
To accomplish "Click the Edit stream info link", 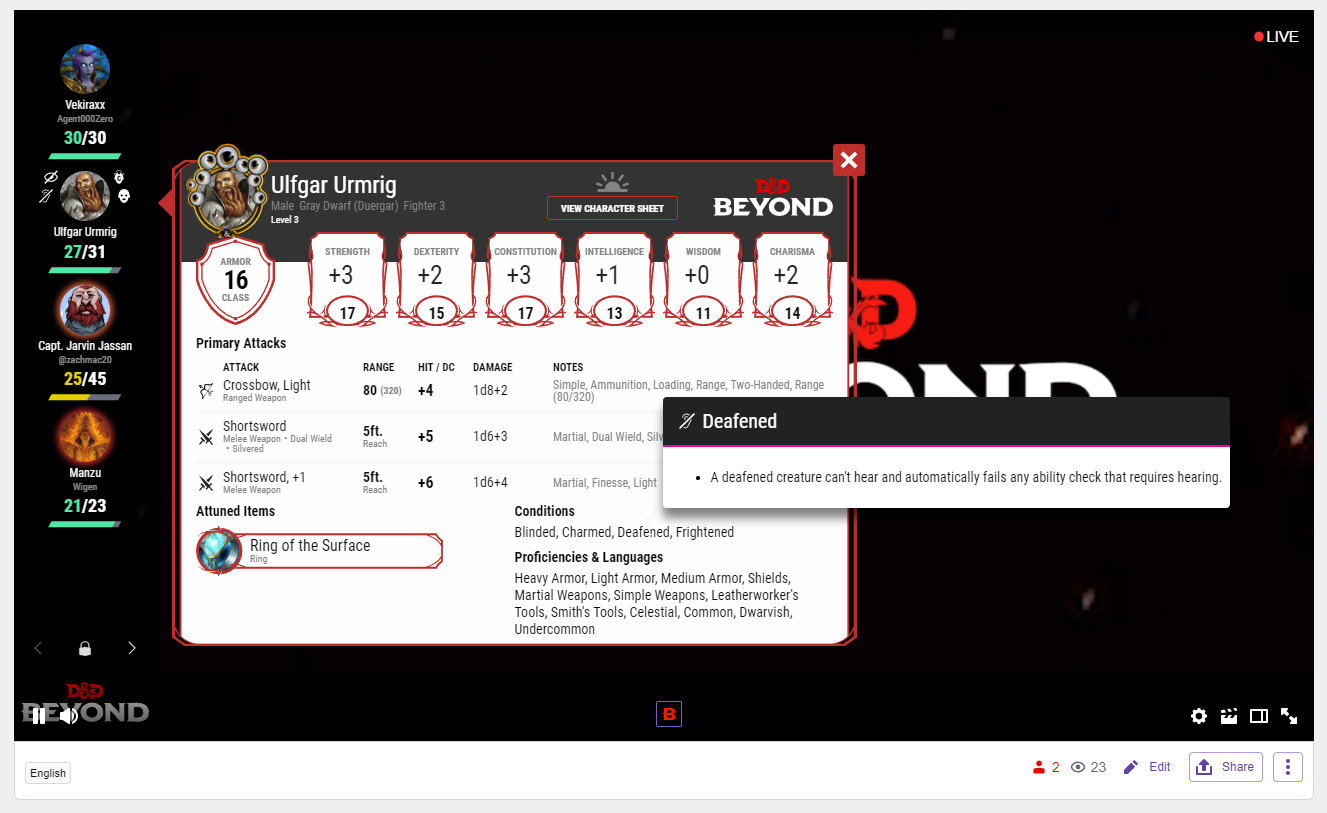I will click(1147, 767).
